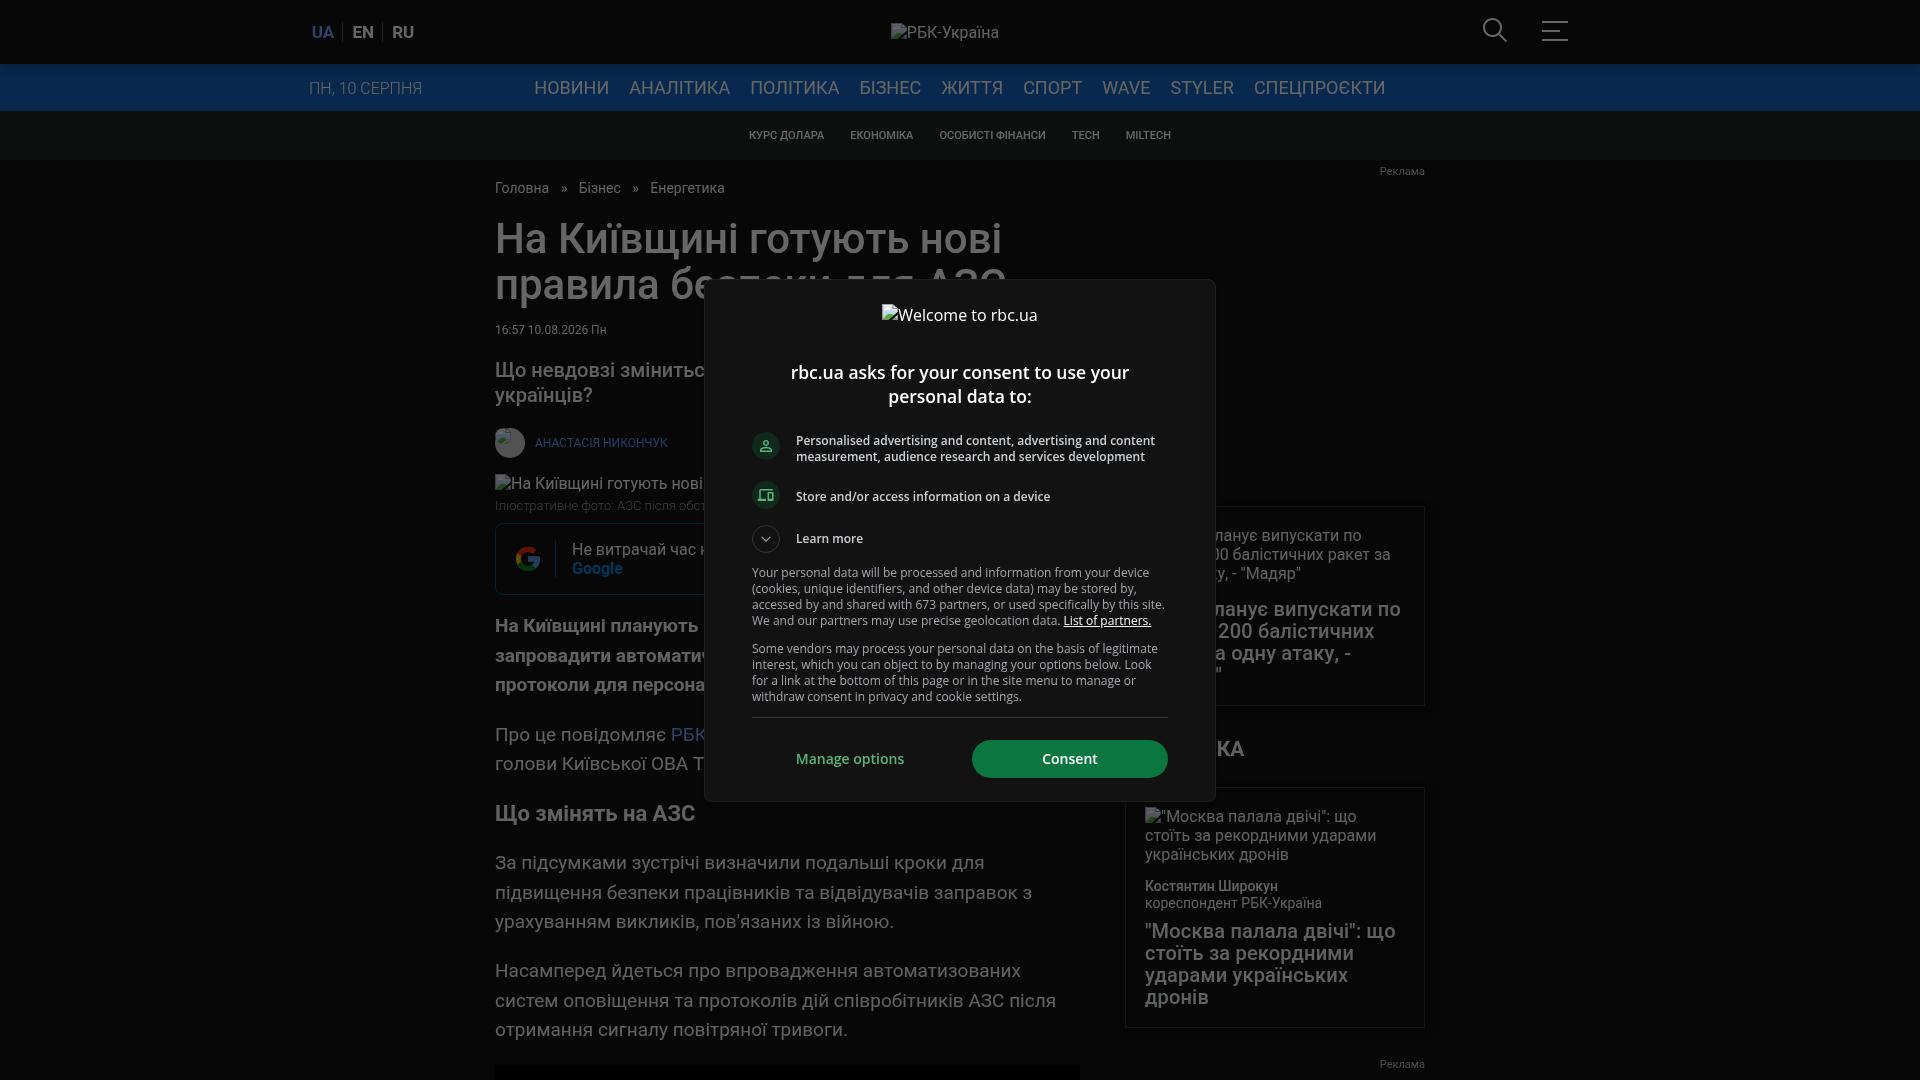Click the "Що змінять на АЗС" subheading
The height and width of the screenshot is (1080, 1920).
tap(595, 814)
